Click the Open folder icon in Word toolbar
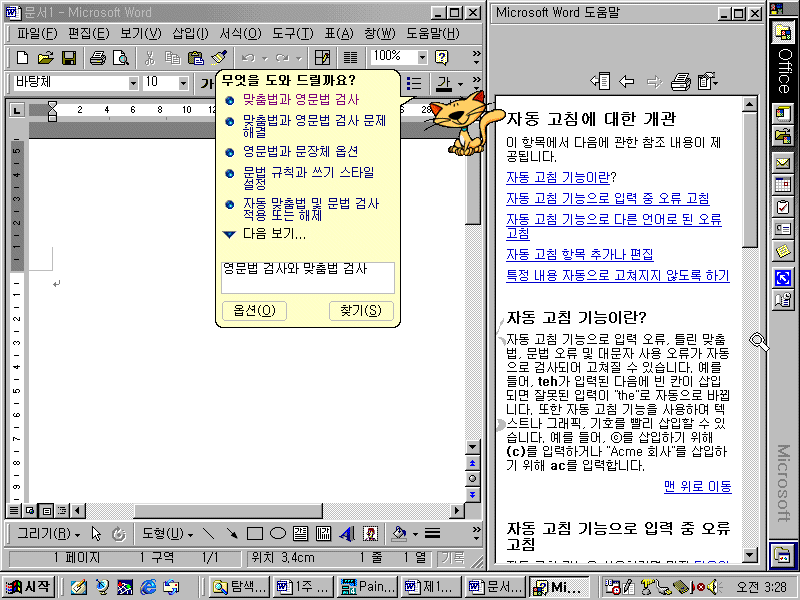 45,57
